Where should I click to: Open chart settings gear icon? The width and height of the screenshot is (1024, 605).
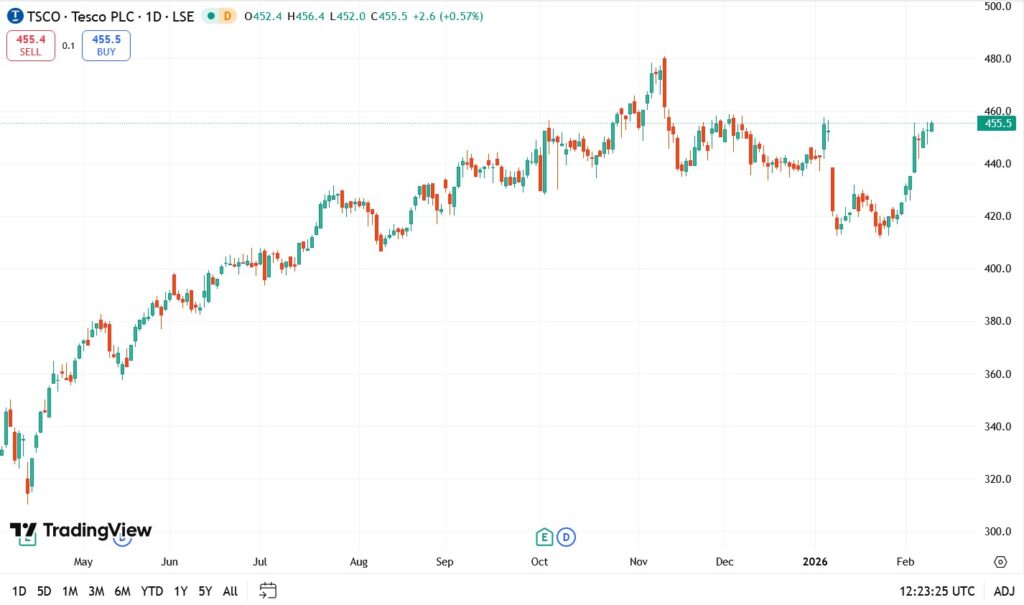pos(1000,561)
